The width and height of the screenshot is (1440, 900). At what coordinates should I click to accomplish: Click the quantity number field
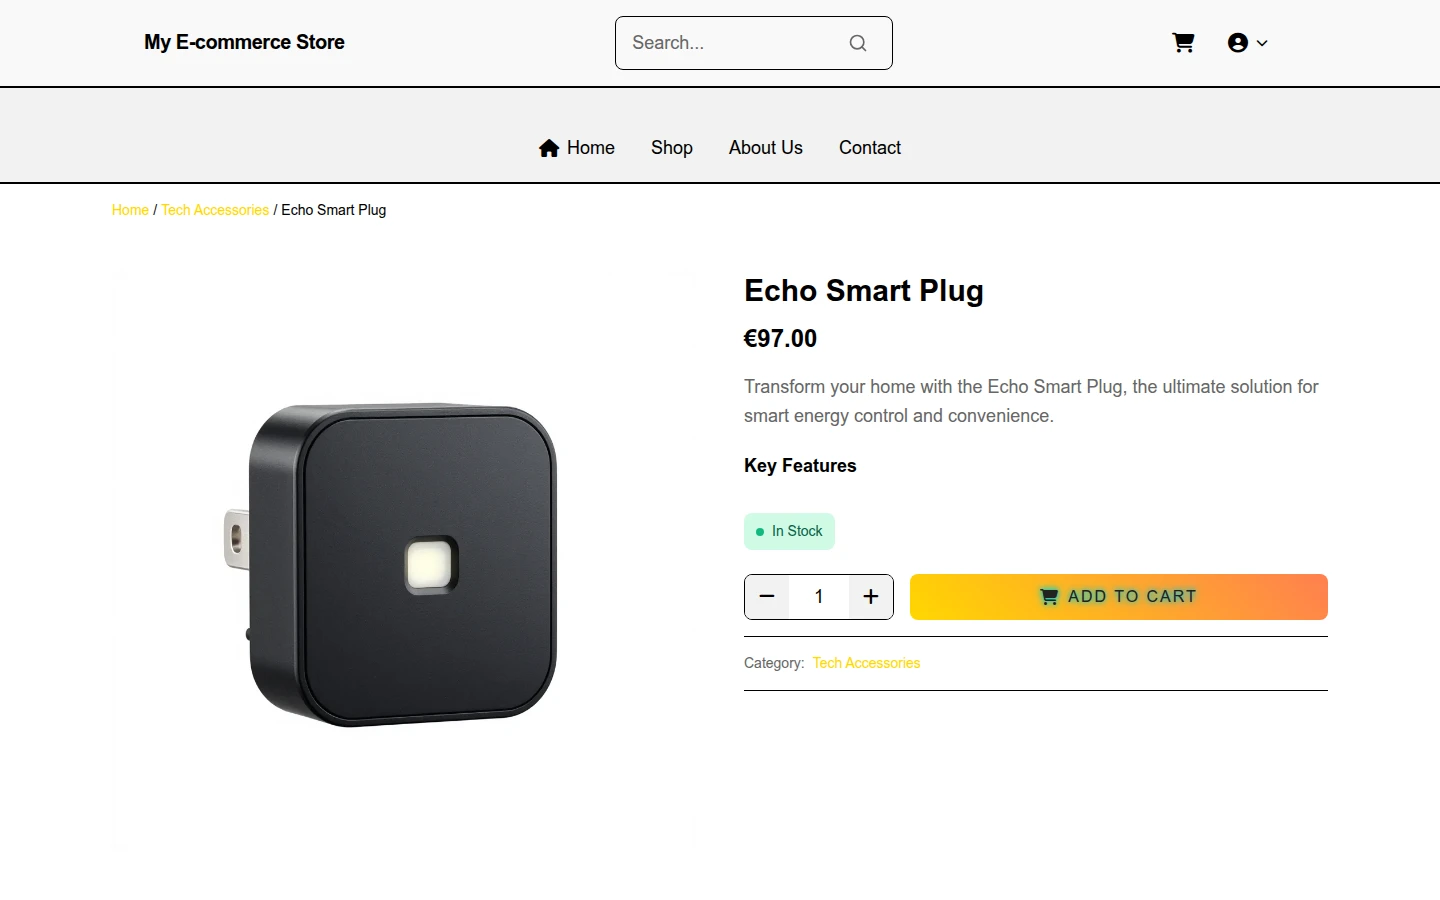click(819, 597)
